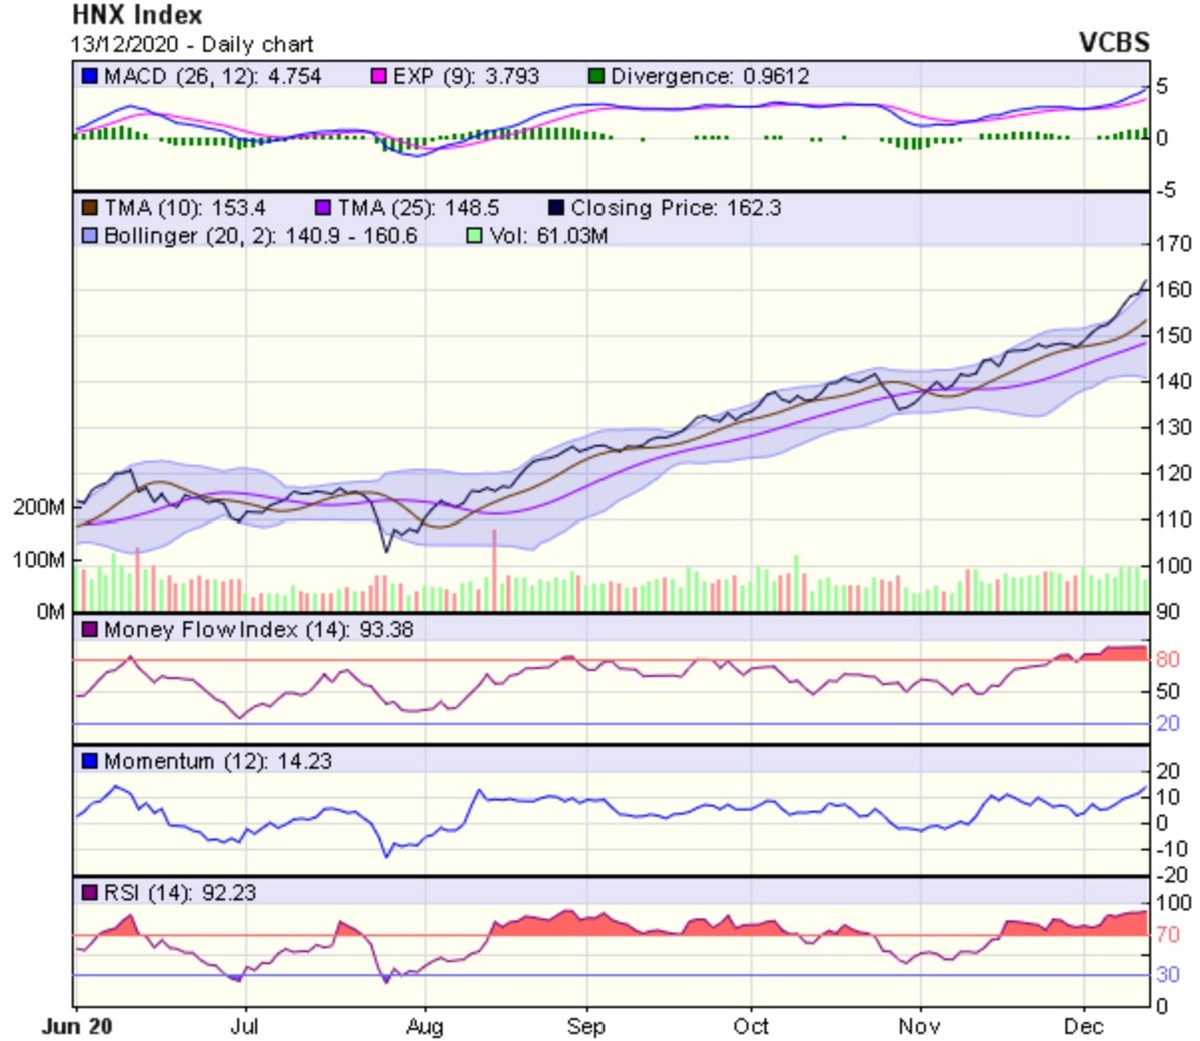Screen dimensions: 1200x1041
Task: Click the Sep label on time axis
Action: coord(586,1027)
